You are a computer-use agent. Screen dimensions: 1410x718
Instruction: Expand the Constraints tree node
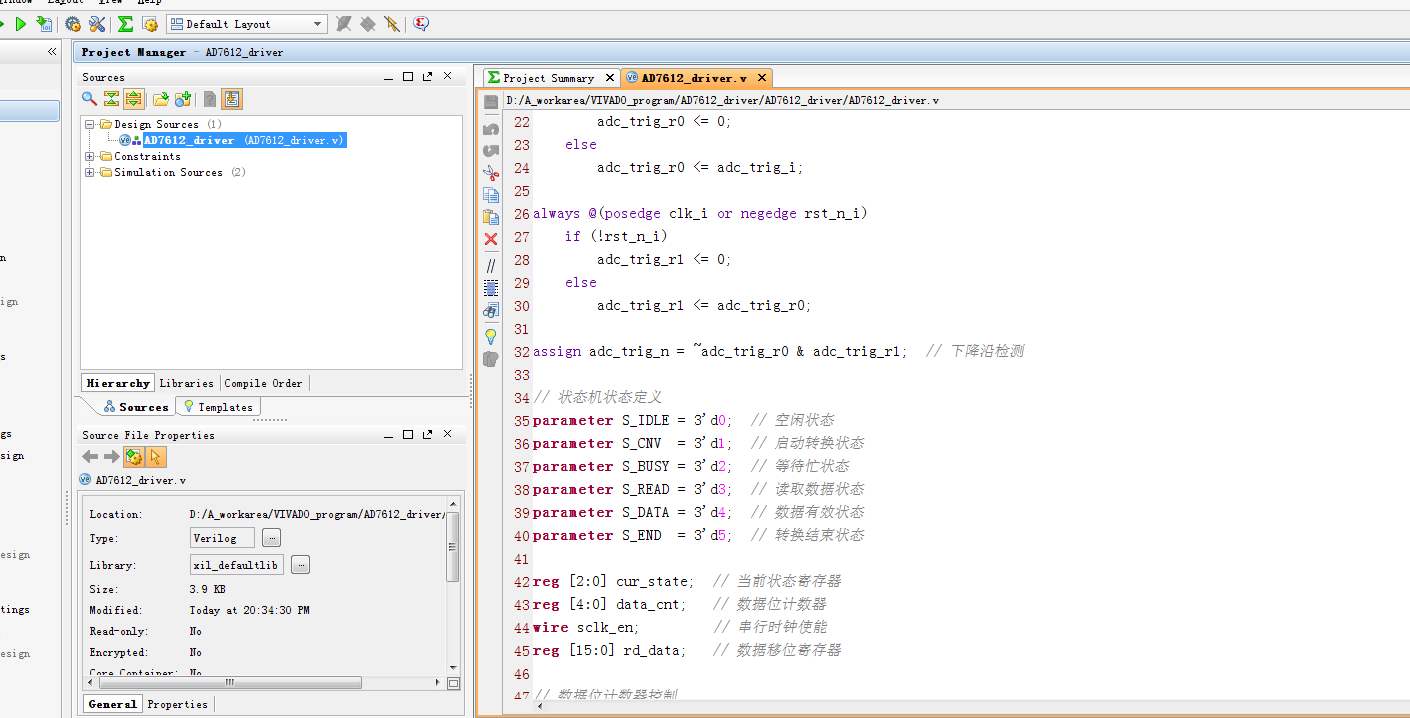click(x=90, y=156)
